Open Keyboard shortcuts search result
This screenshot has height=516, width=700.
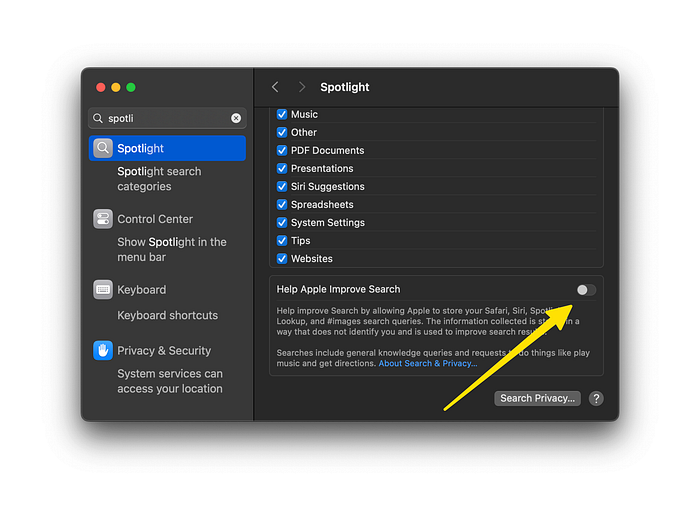167,315
